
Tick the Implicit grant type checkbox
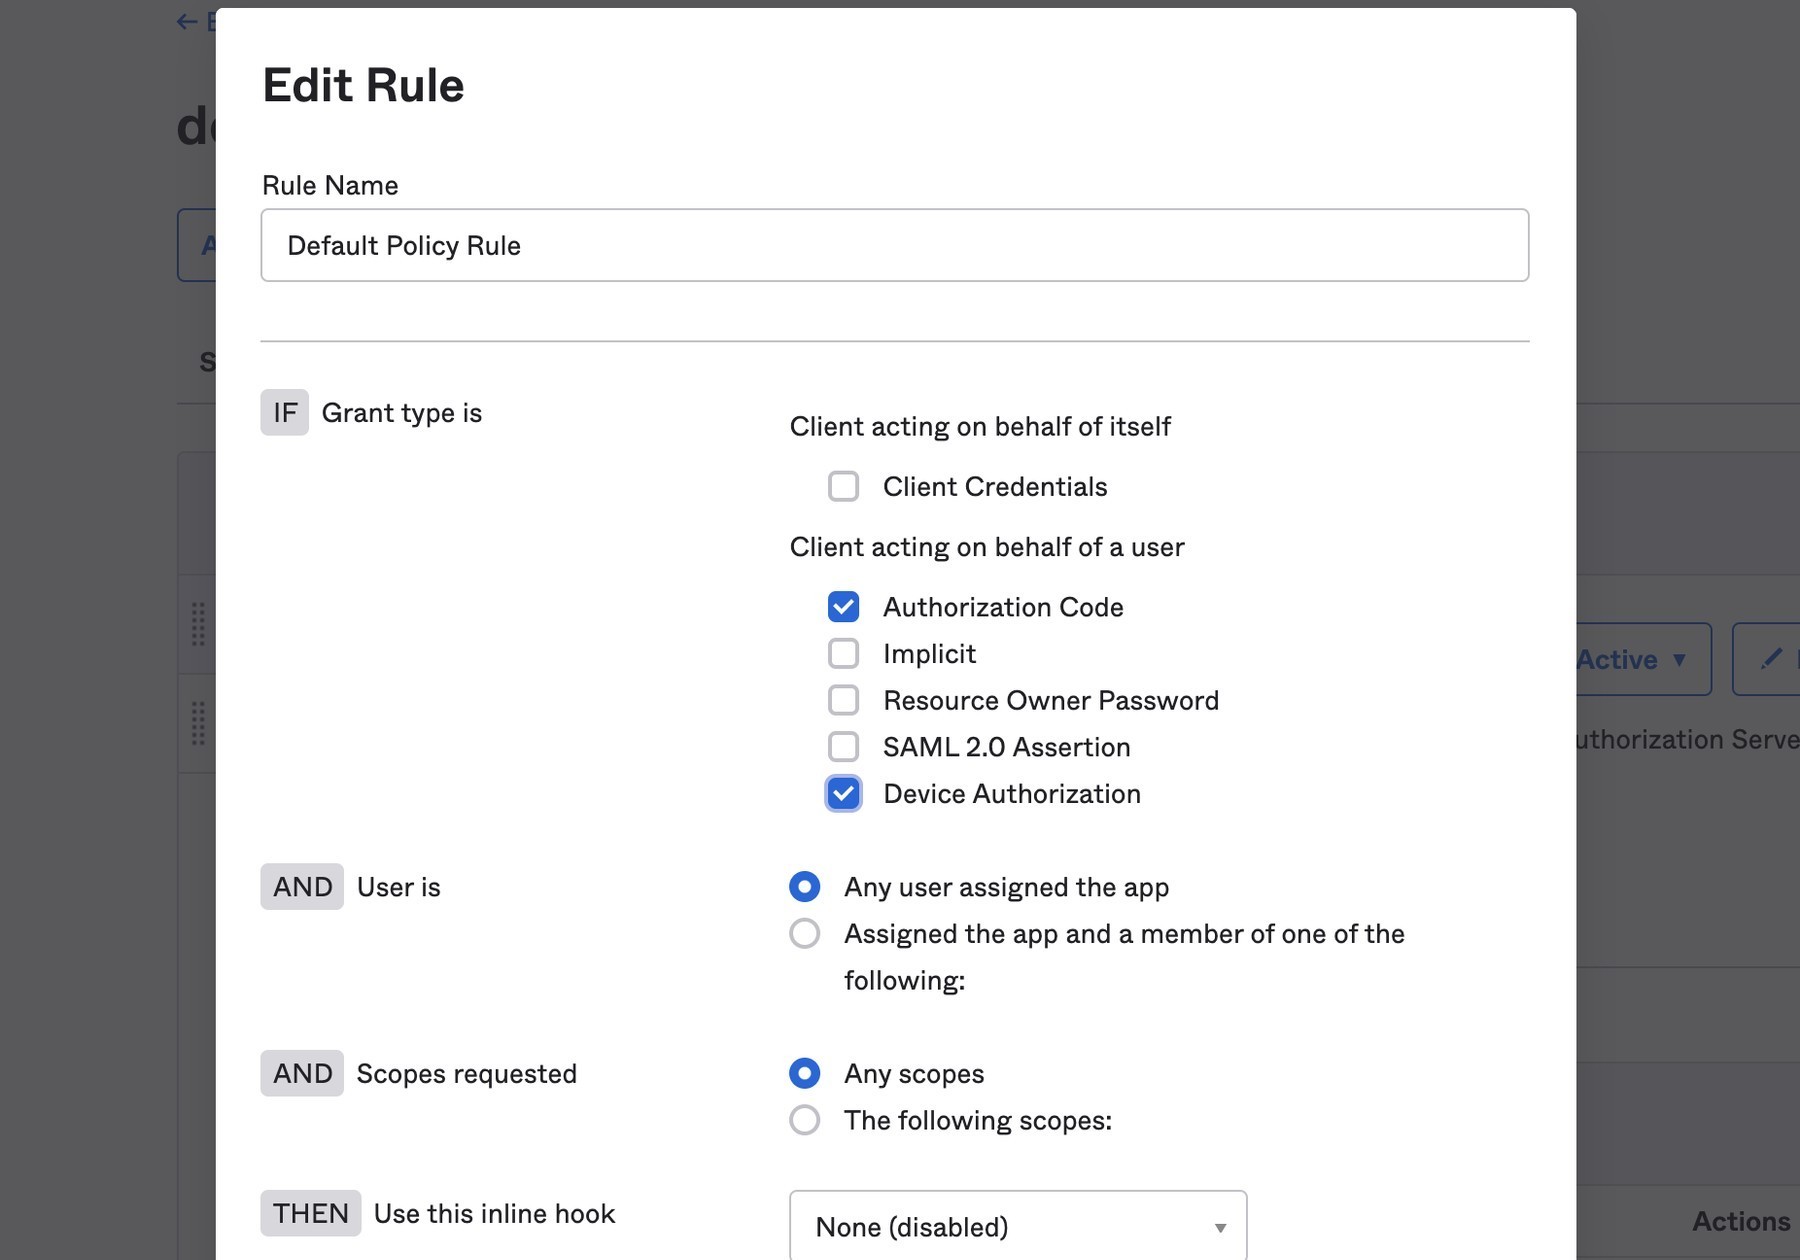843,654
